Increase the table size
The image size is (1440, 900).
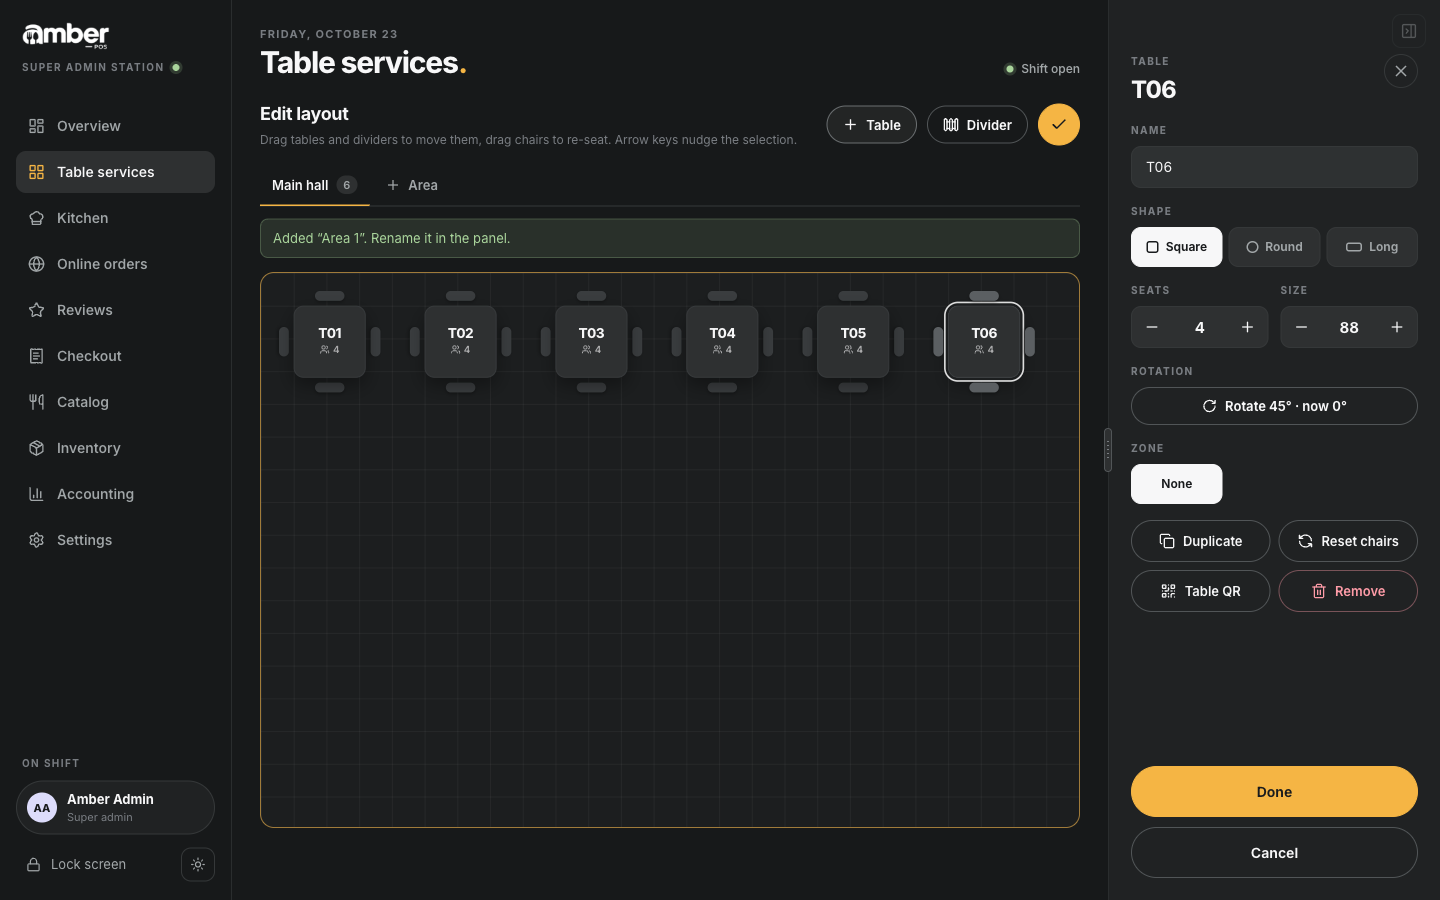point(1397,327)
